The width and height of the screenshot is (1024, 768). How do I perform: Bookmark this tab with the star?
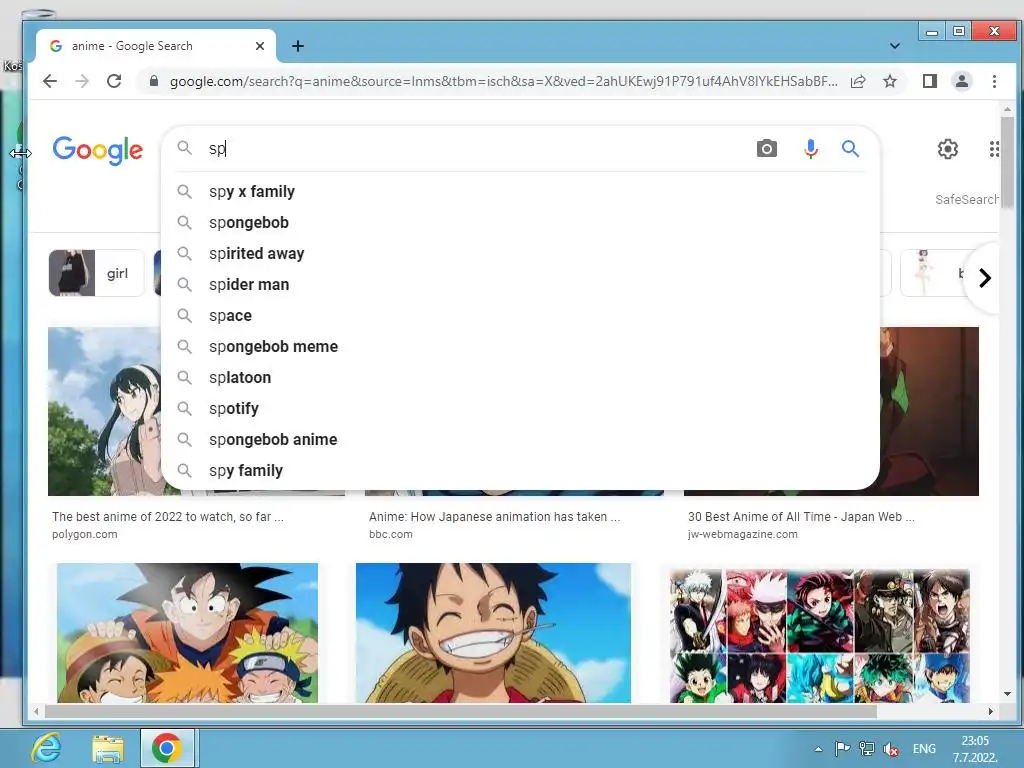tap(889, 81)
